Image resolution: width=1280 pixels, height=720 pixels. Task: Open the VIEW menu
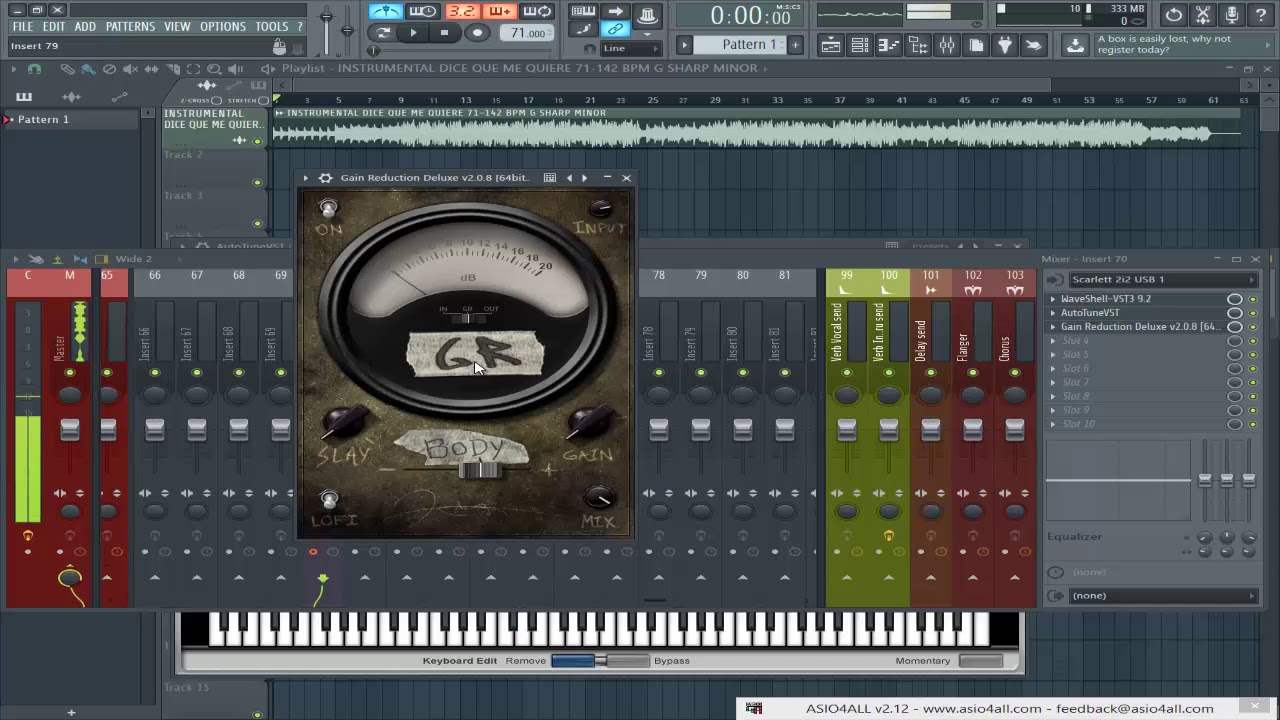click(177, 26)
